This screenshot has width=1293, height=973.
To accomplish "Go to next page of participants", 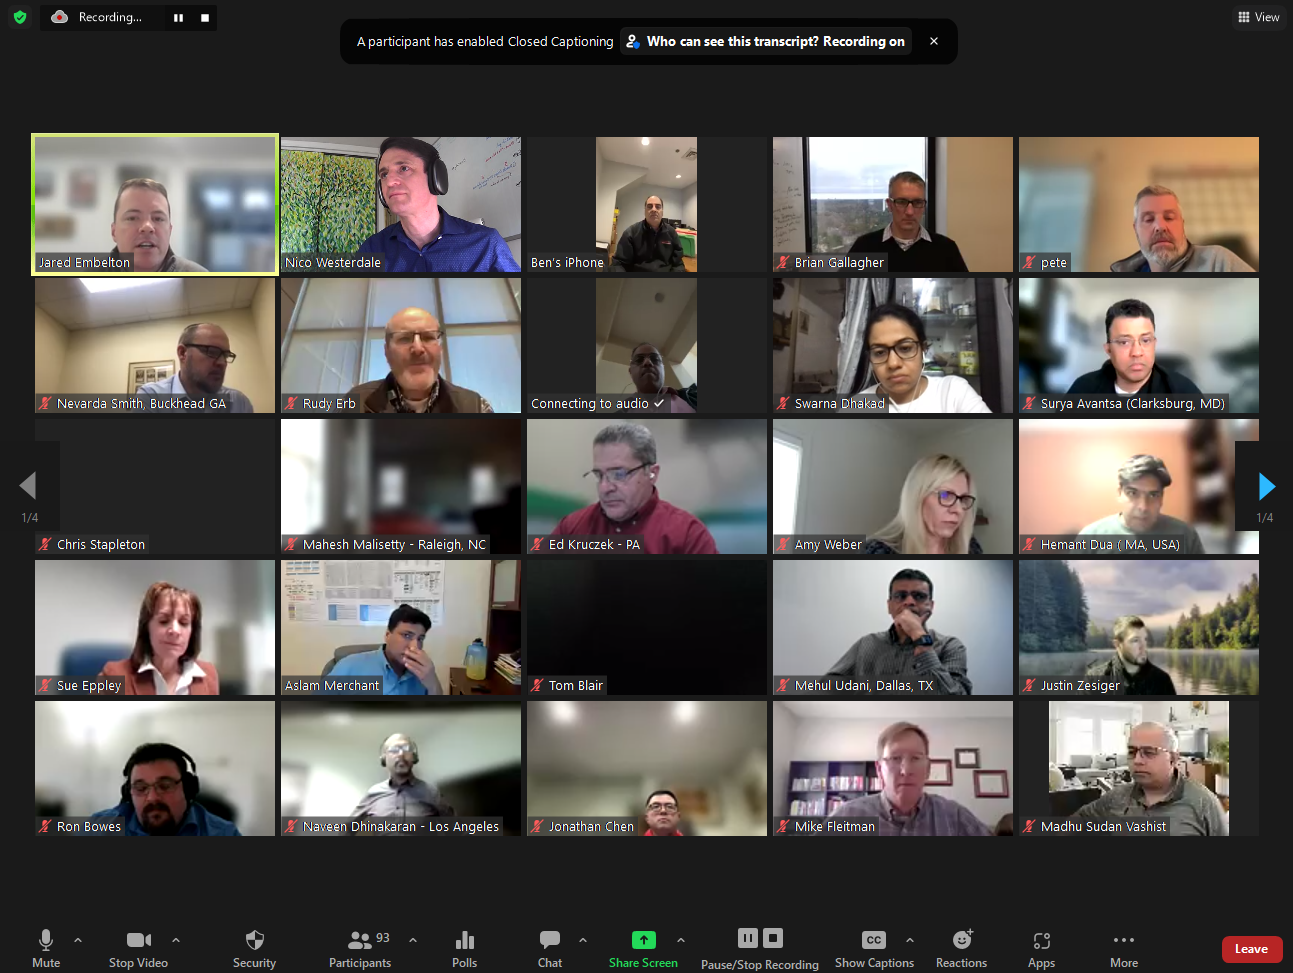I will 1266,486.
